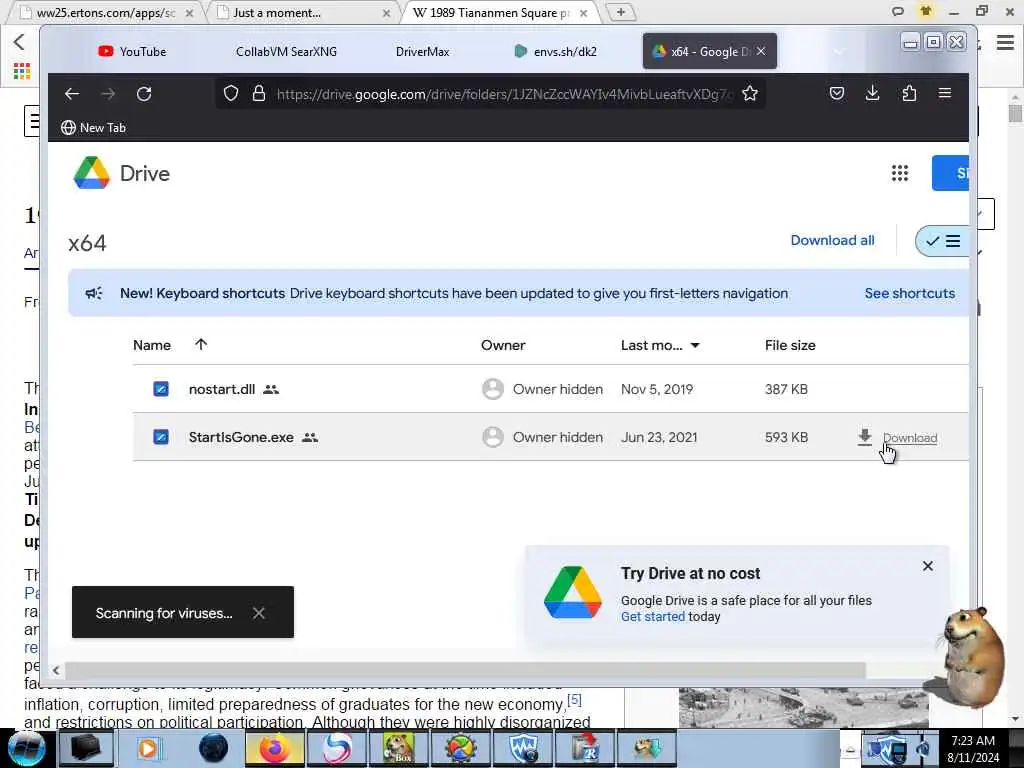Click the megaphone announcement icon
Image resolution: width=1024 pixels, height=768 pixels.
[x=94, y=293]
